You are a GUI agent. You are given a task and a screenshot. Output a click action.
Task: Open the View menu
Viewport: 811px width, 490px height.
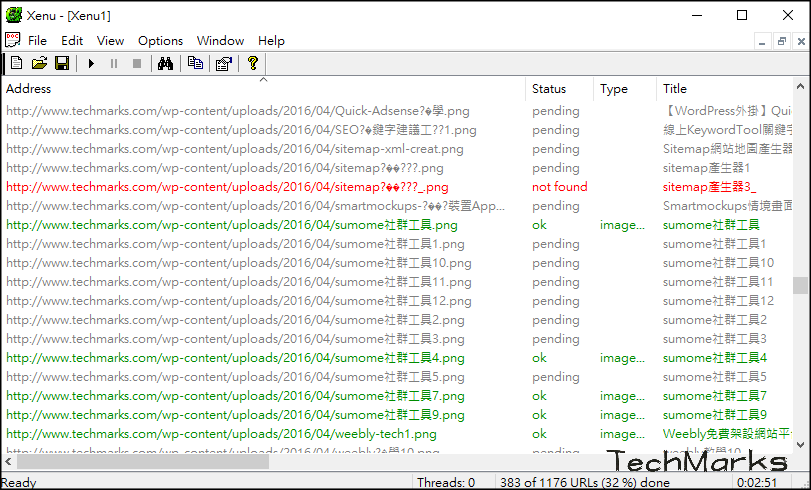point(110,41)
